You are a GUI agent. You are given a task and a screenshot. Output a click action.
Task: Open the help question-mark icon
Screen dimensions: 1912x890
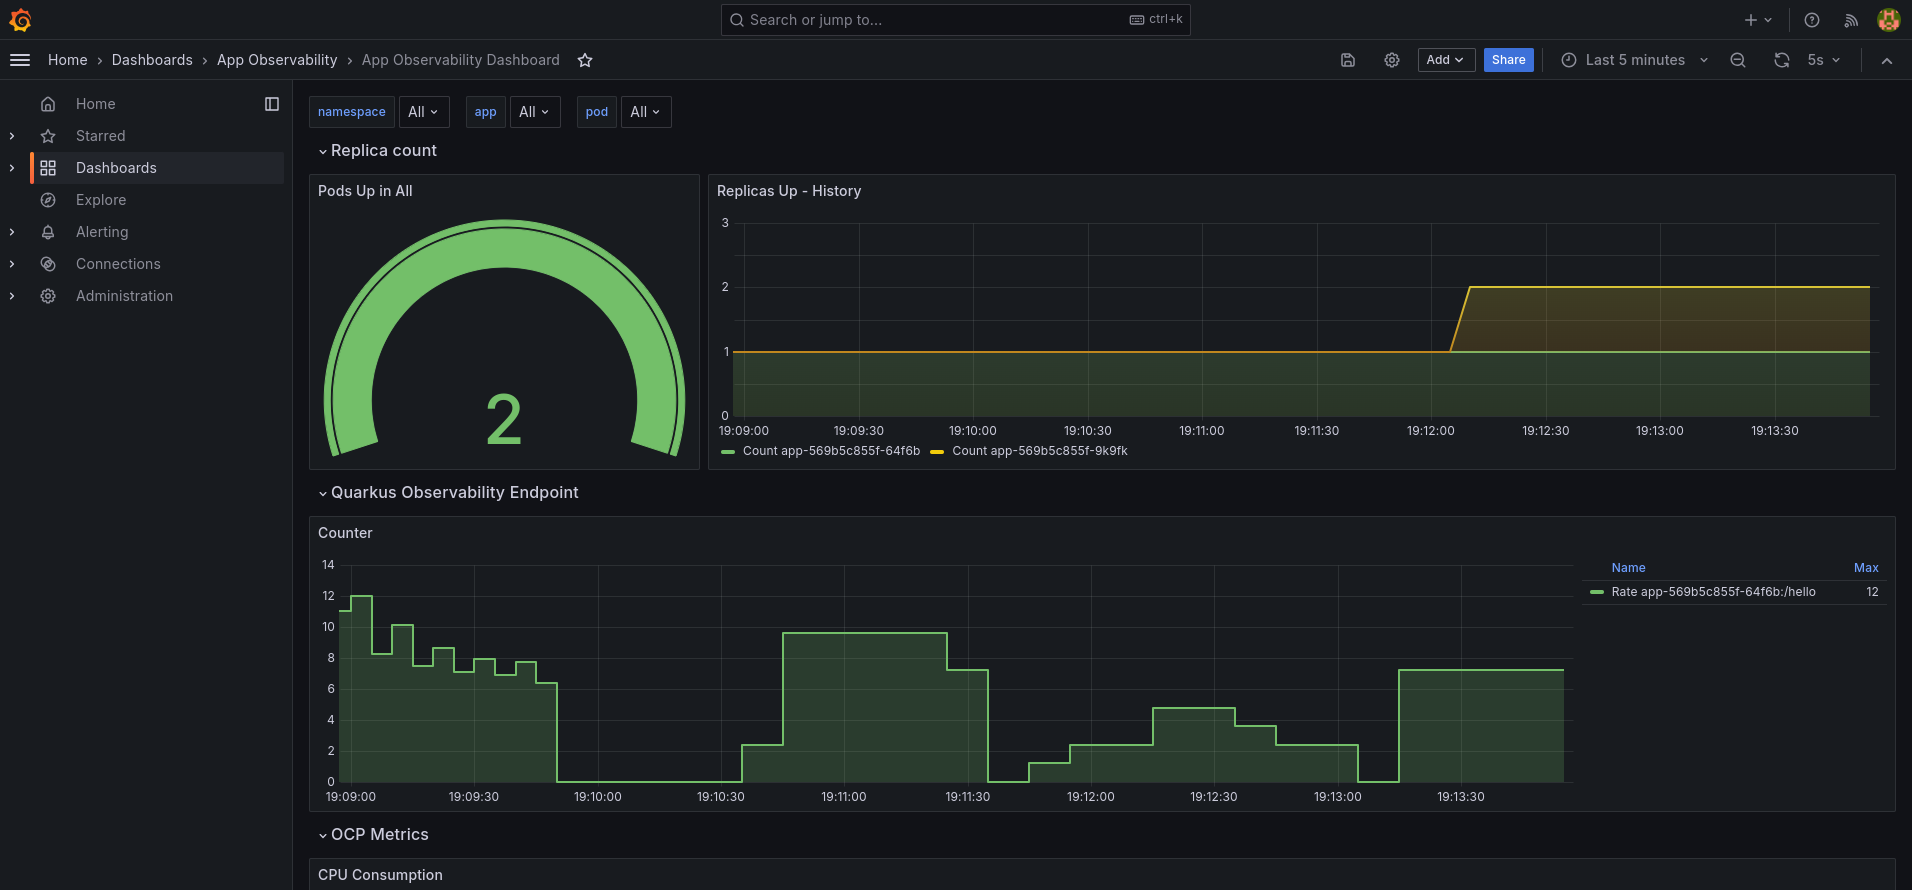coord(1812,20)
